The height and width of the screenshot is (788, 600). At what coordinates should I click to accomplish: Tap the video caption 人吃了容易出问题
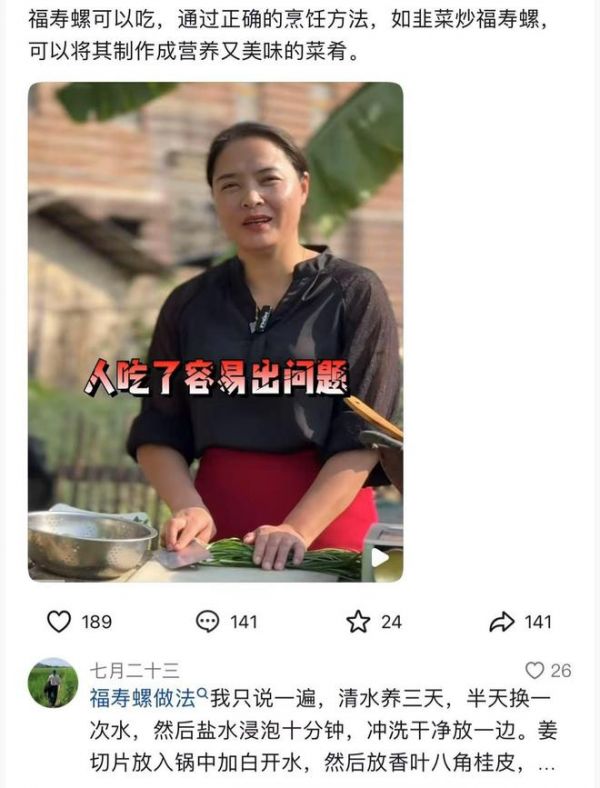point(217,377)
